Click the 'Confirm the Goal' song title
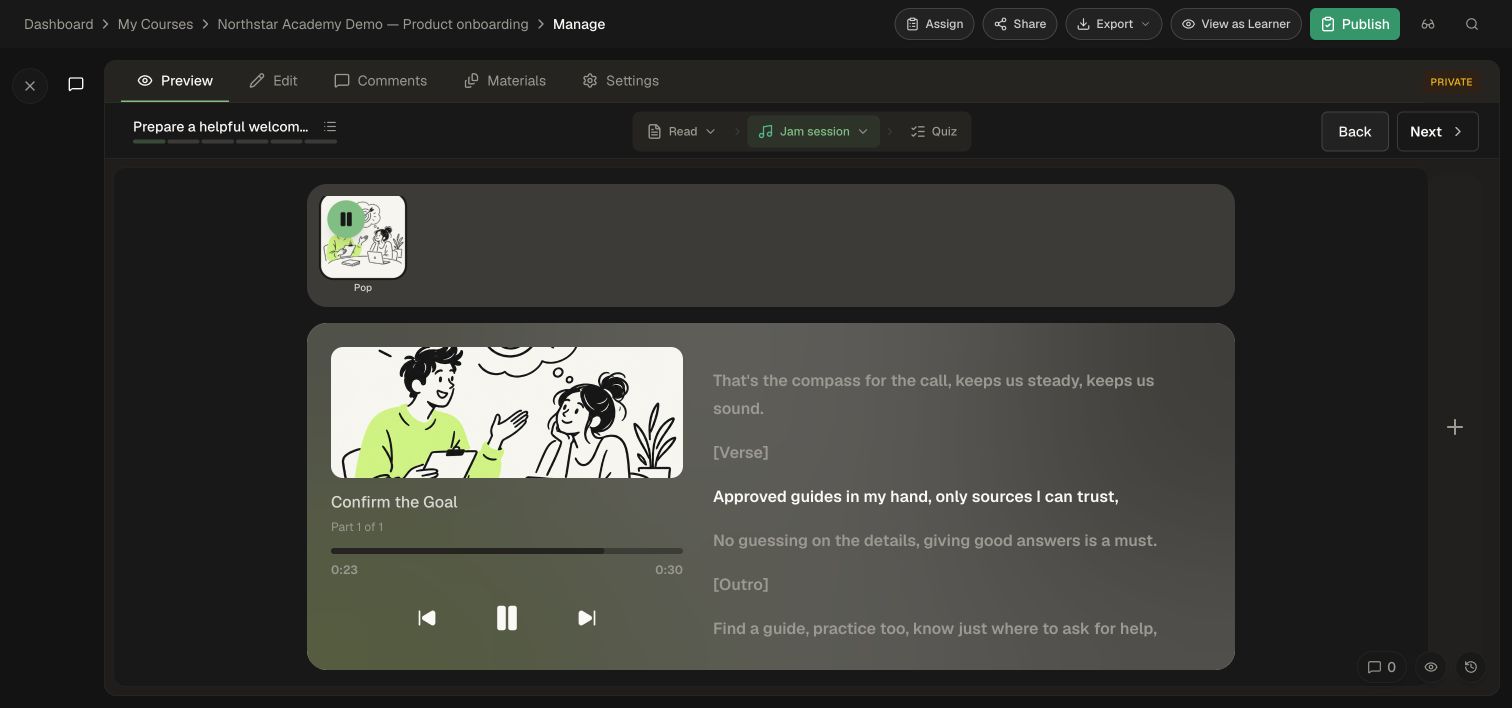 (394, 502)
